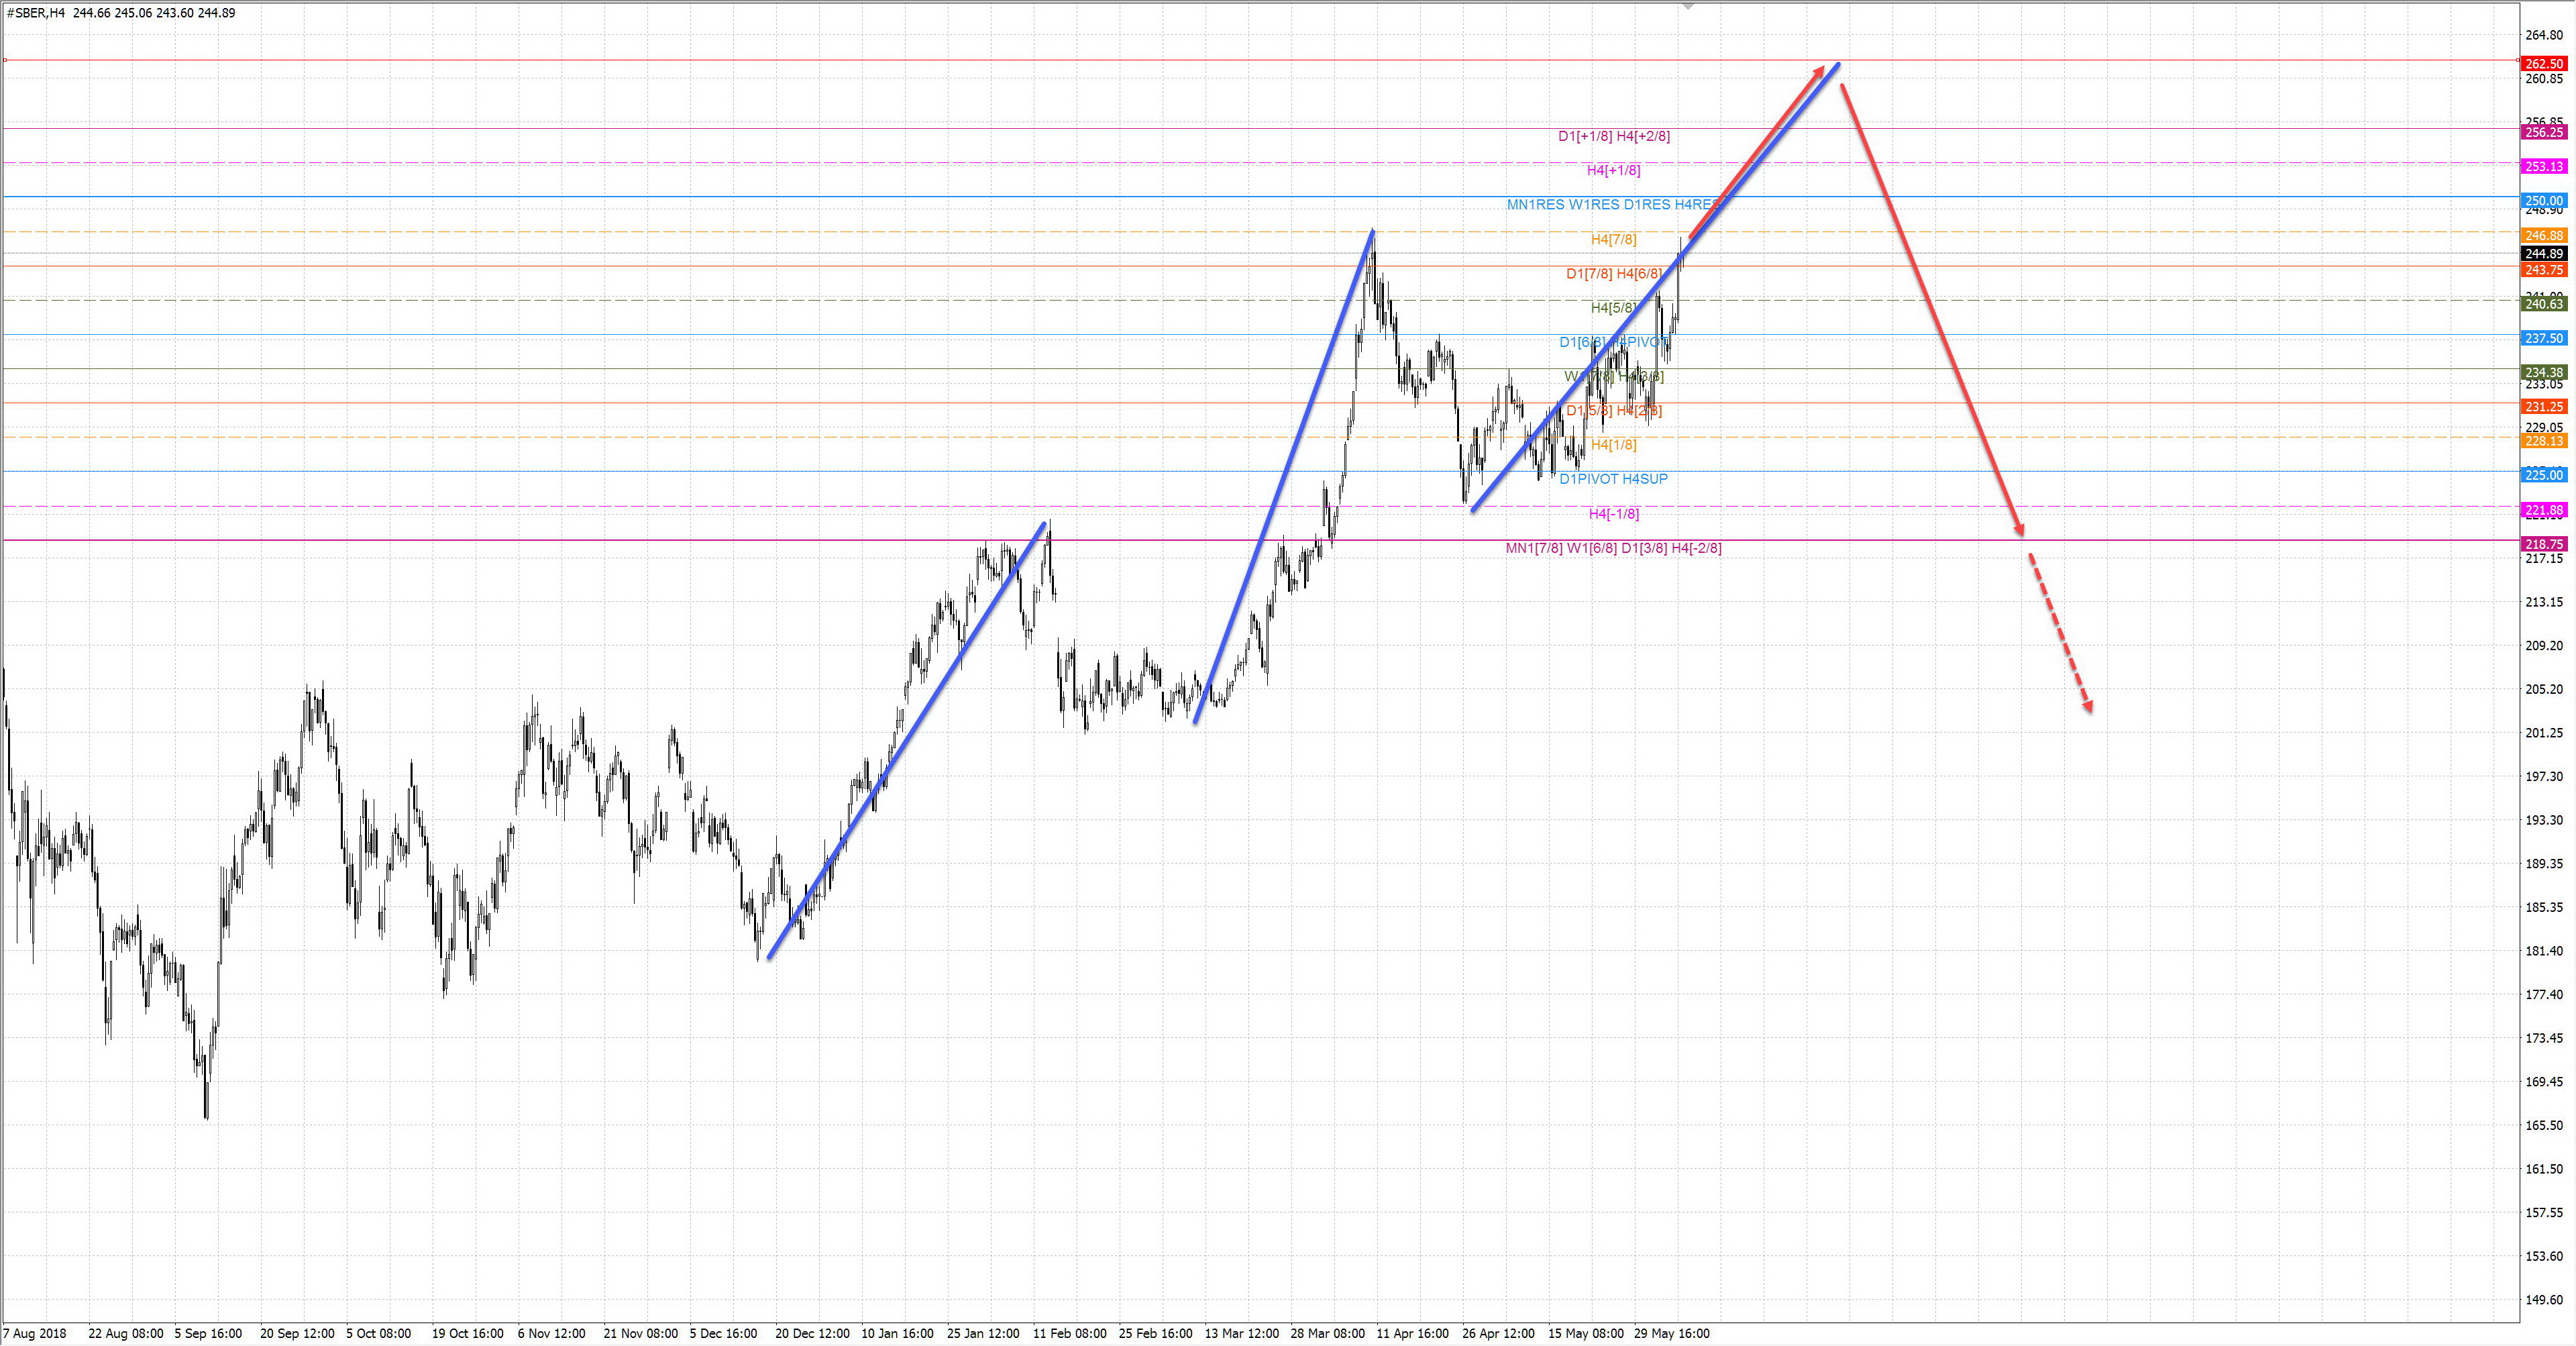Screen dimensions: 2576x1346
Task: Click the chart shift triangle marker at top
Action: coord(1688,7)
